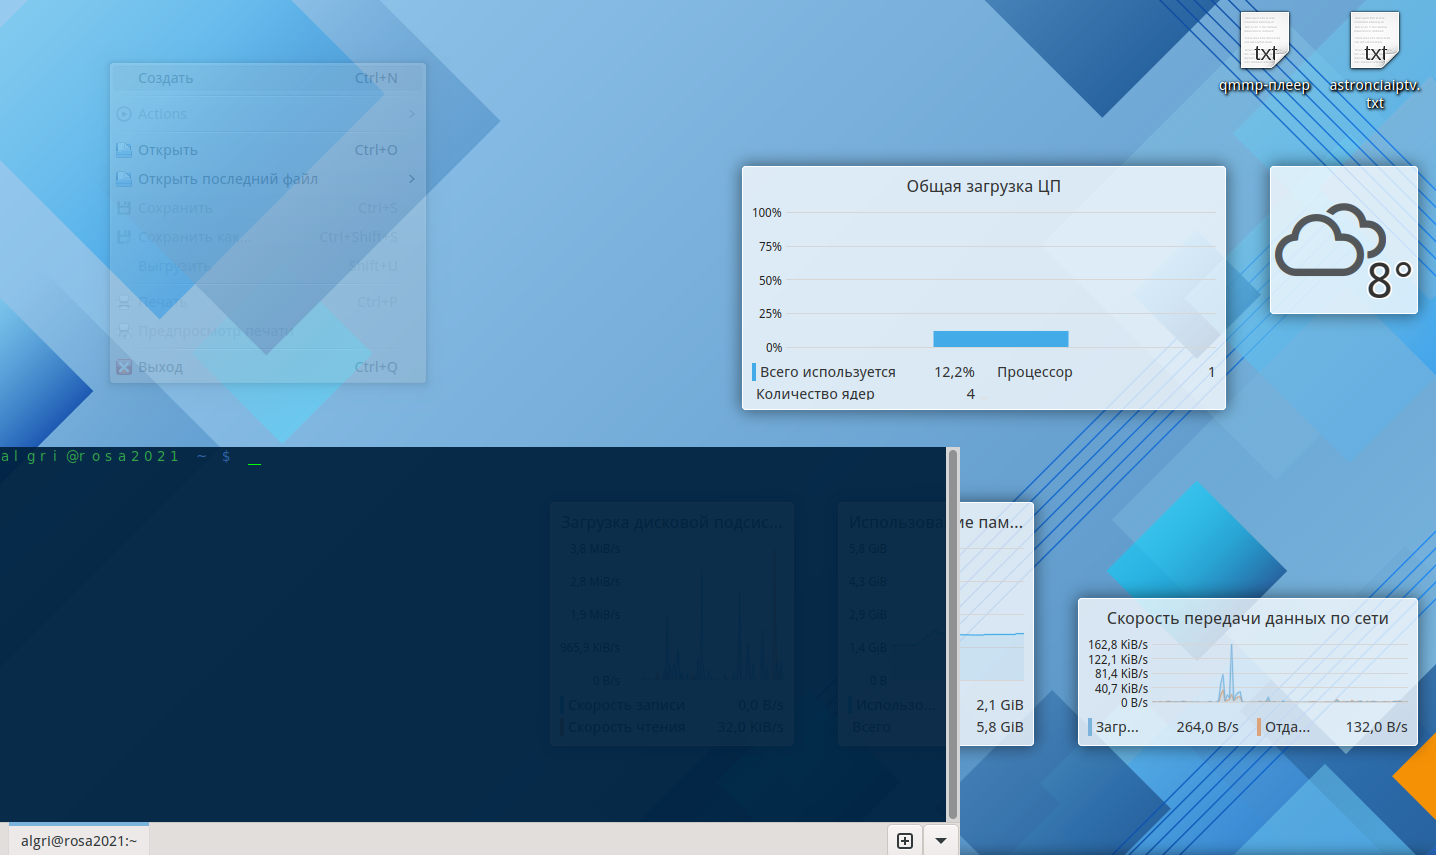Click the Скорость передачи данных по сети title
The image size is (1436, 855).
point(1248,618)
